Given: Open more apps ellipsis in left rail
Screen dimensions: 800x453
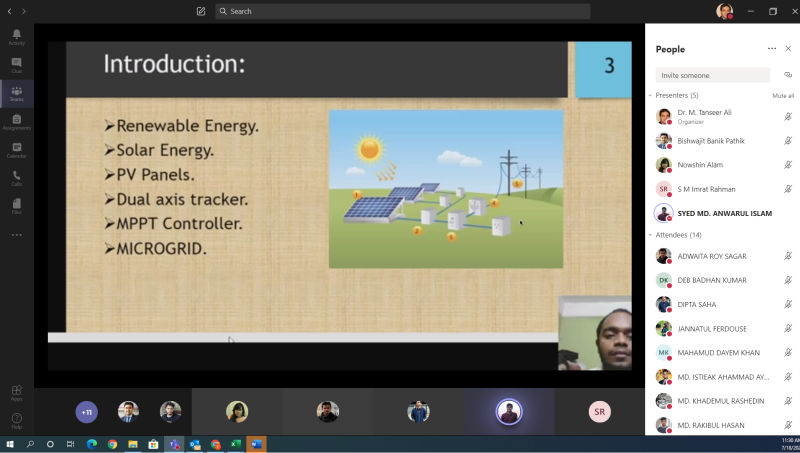Looking at the screenshot, I should pyautogui.click(x=16, y=235).
